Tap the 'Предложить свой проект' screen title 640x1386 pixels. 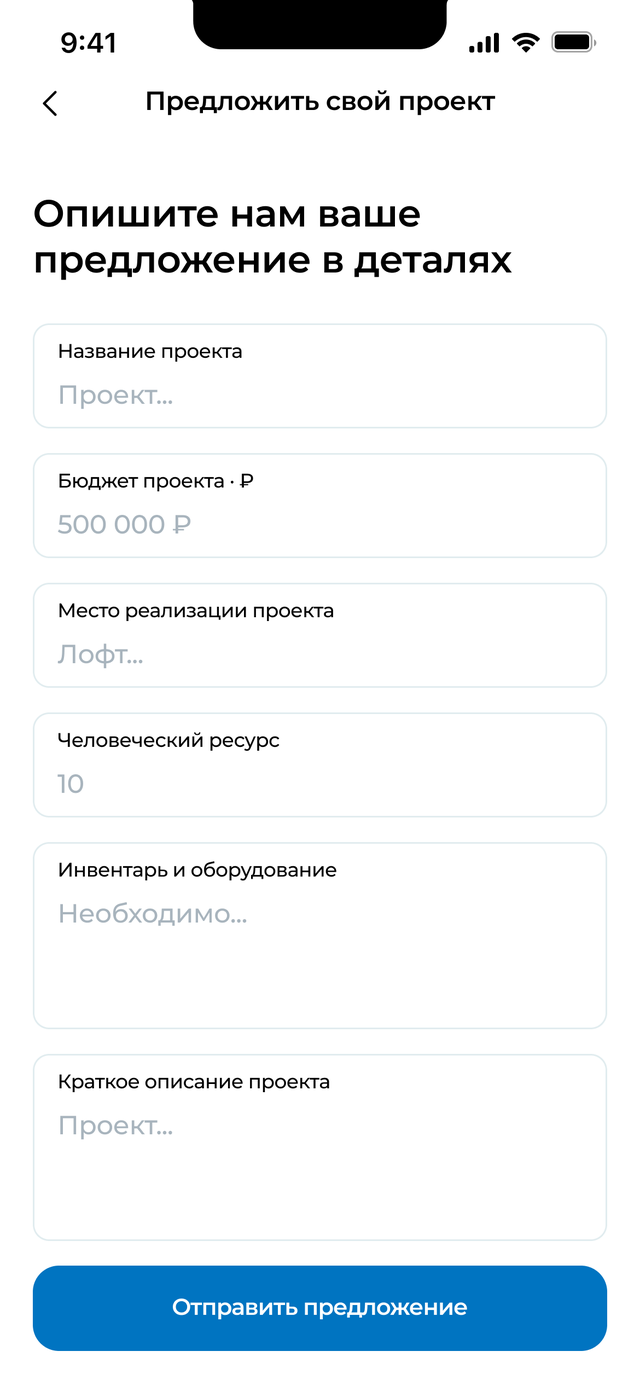tap(320, 102)
